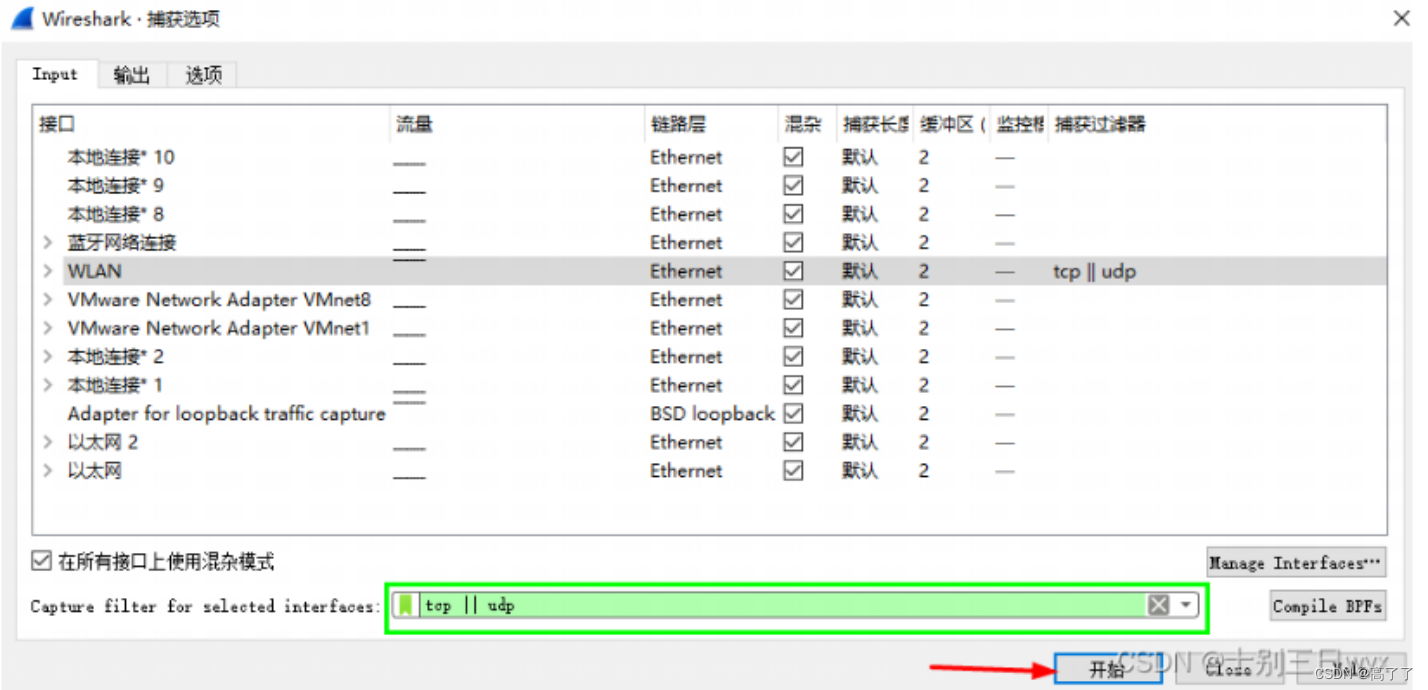The image size is (1428, 690).
Task: Sort by 缓冲区 column header
Action: coord(952,125)
